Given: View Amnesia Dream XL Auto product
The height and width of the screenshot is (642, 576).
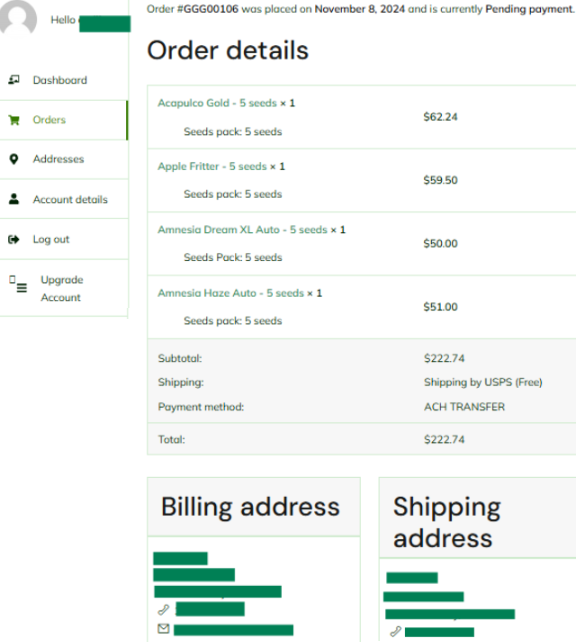Looking at the screenshot, I should [243, 230].
